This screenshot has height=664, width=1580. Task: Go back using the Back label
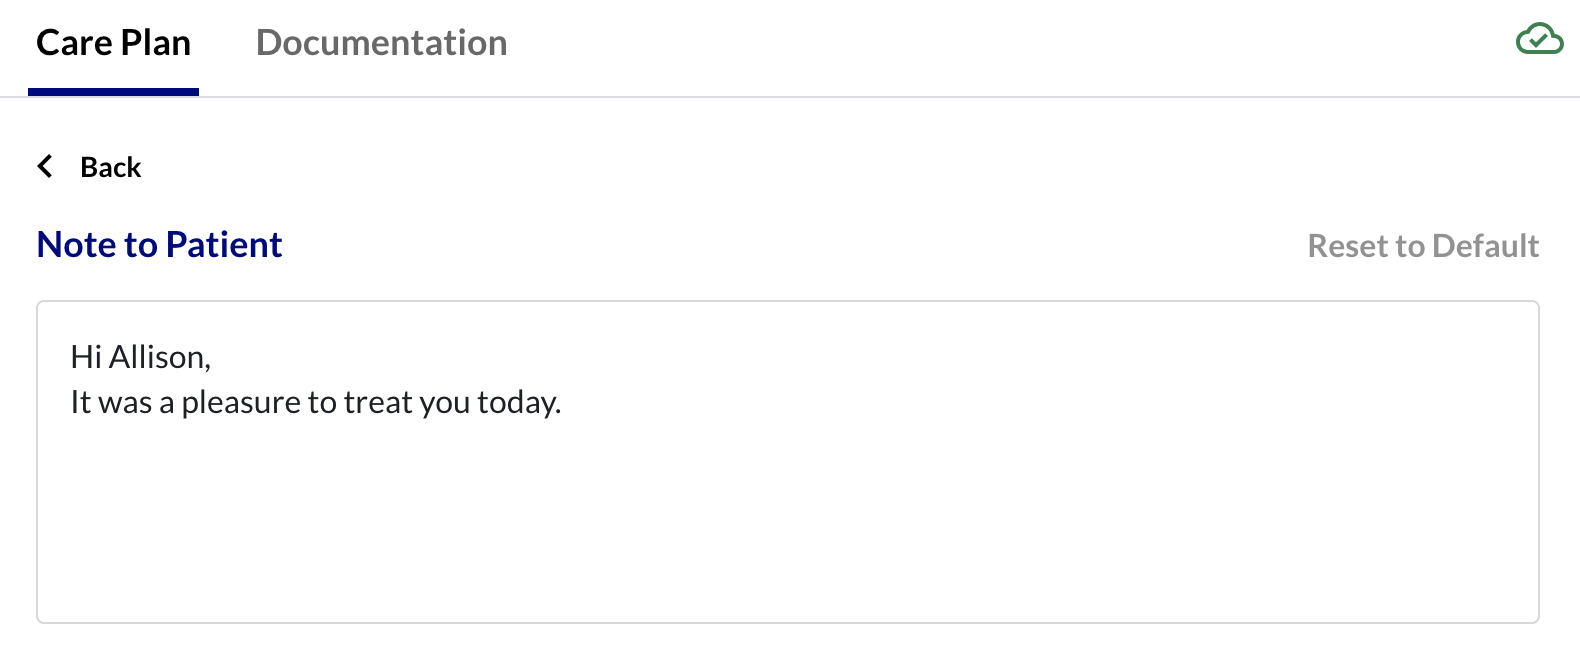[110, 167]
